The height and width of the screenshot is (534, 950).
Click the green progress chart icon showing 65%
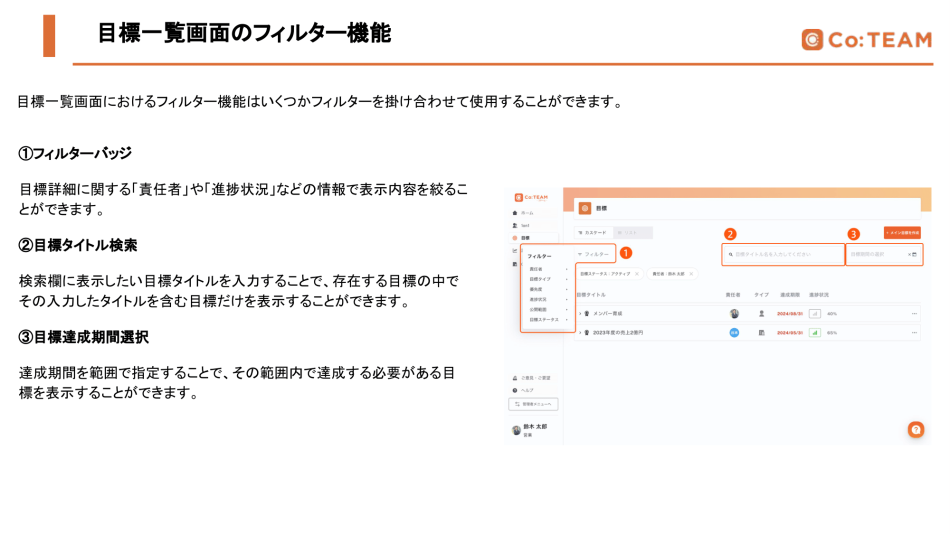click(x=815, y=332)
